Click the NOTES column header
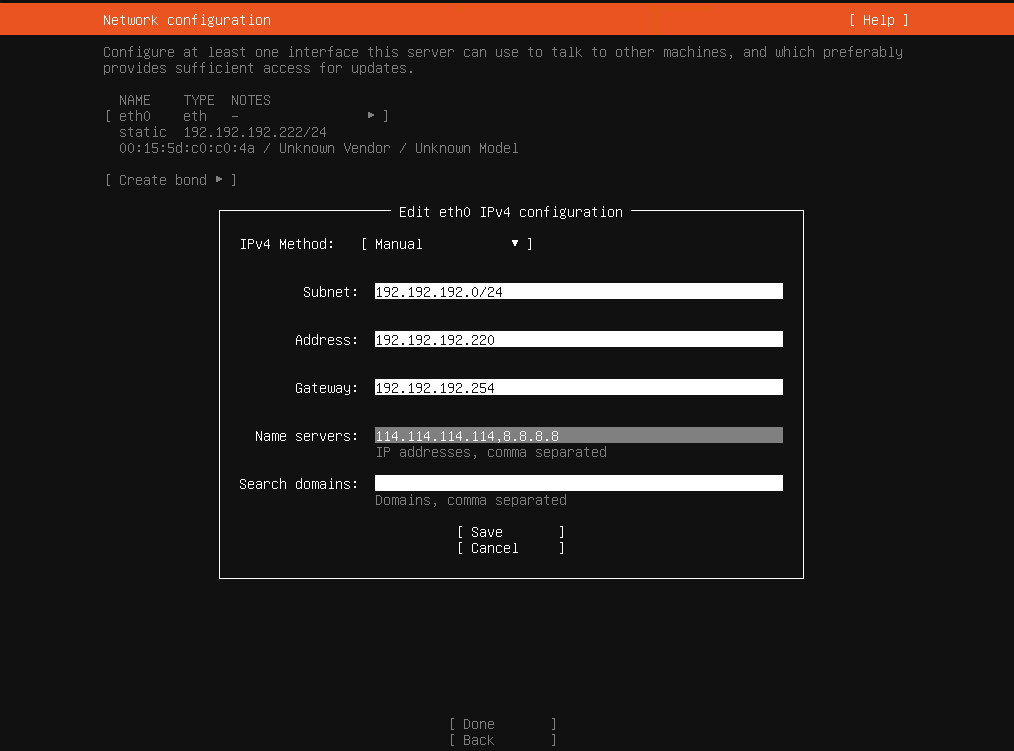 click(250, 100)
